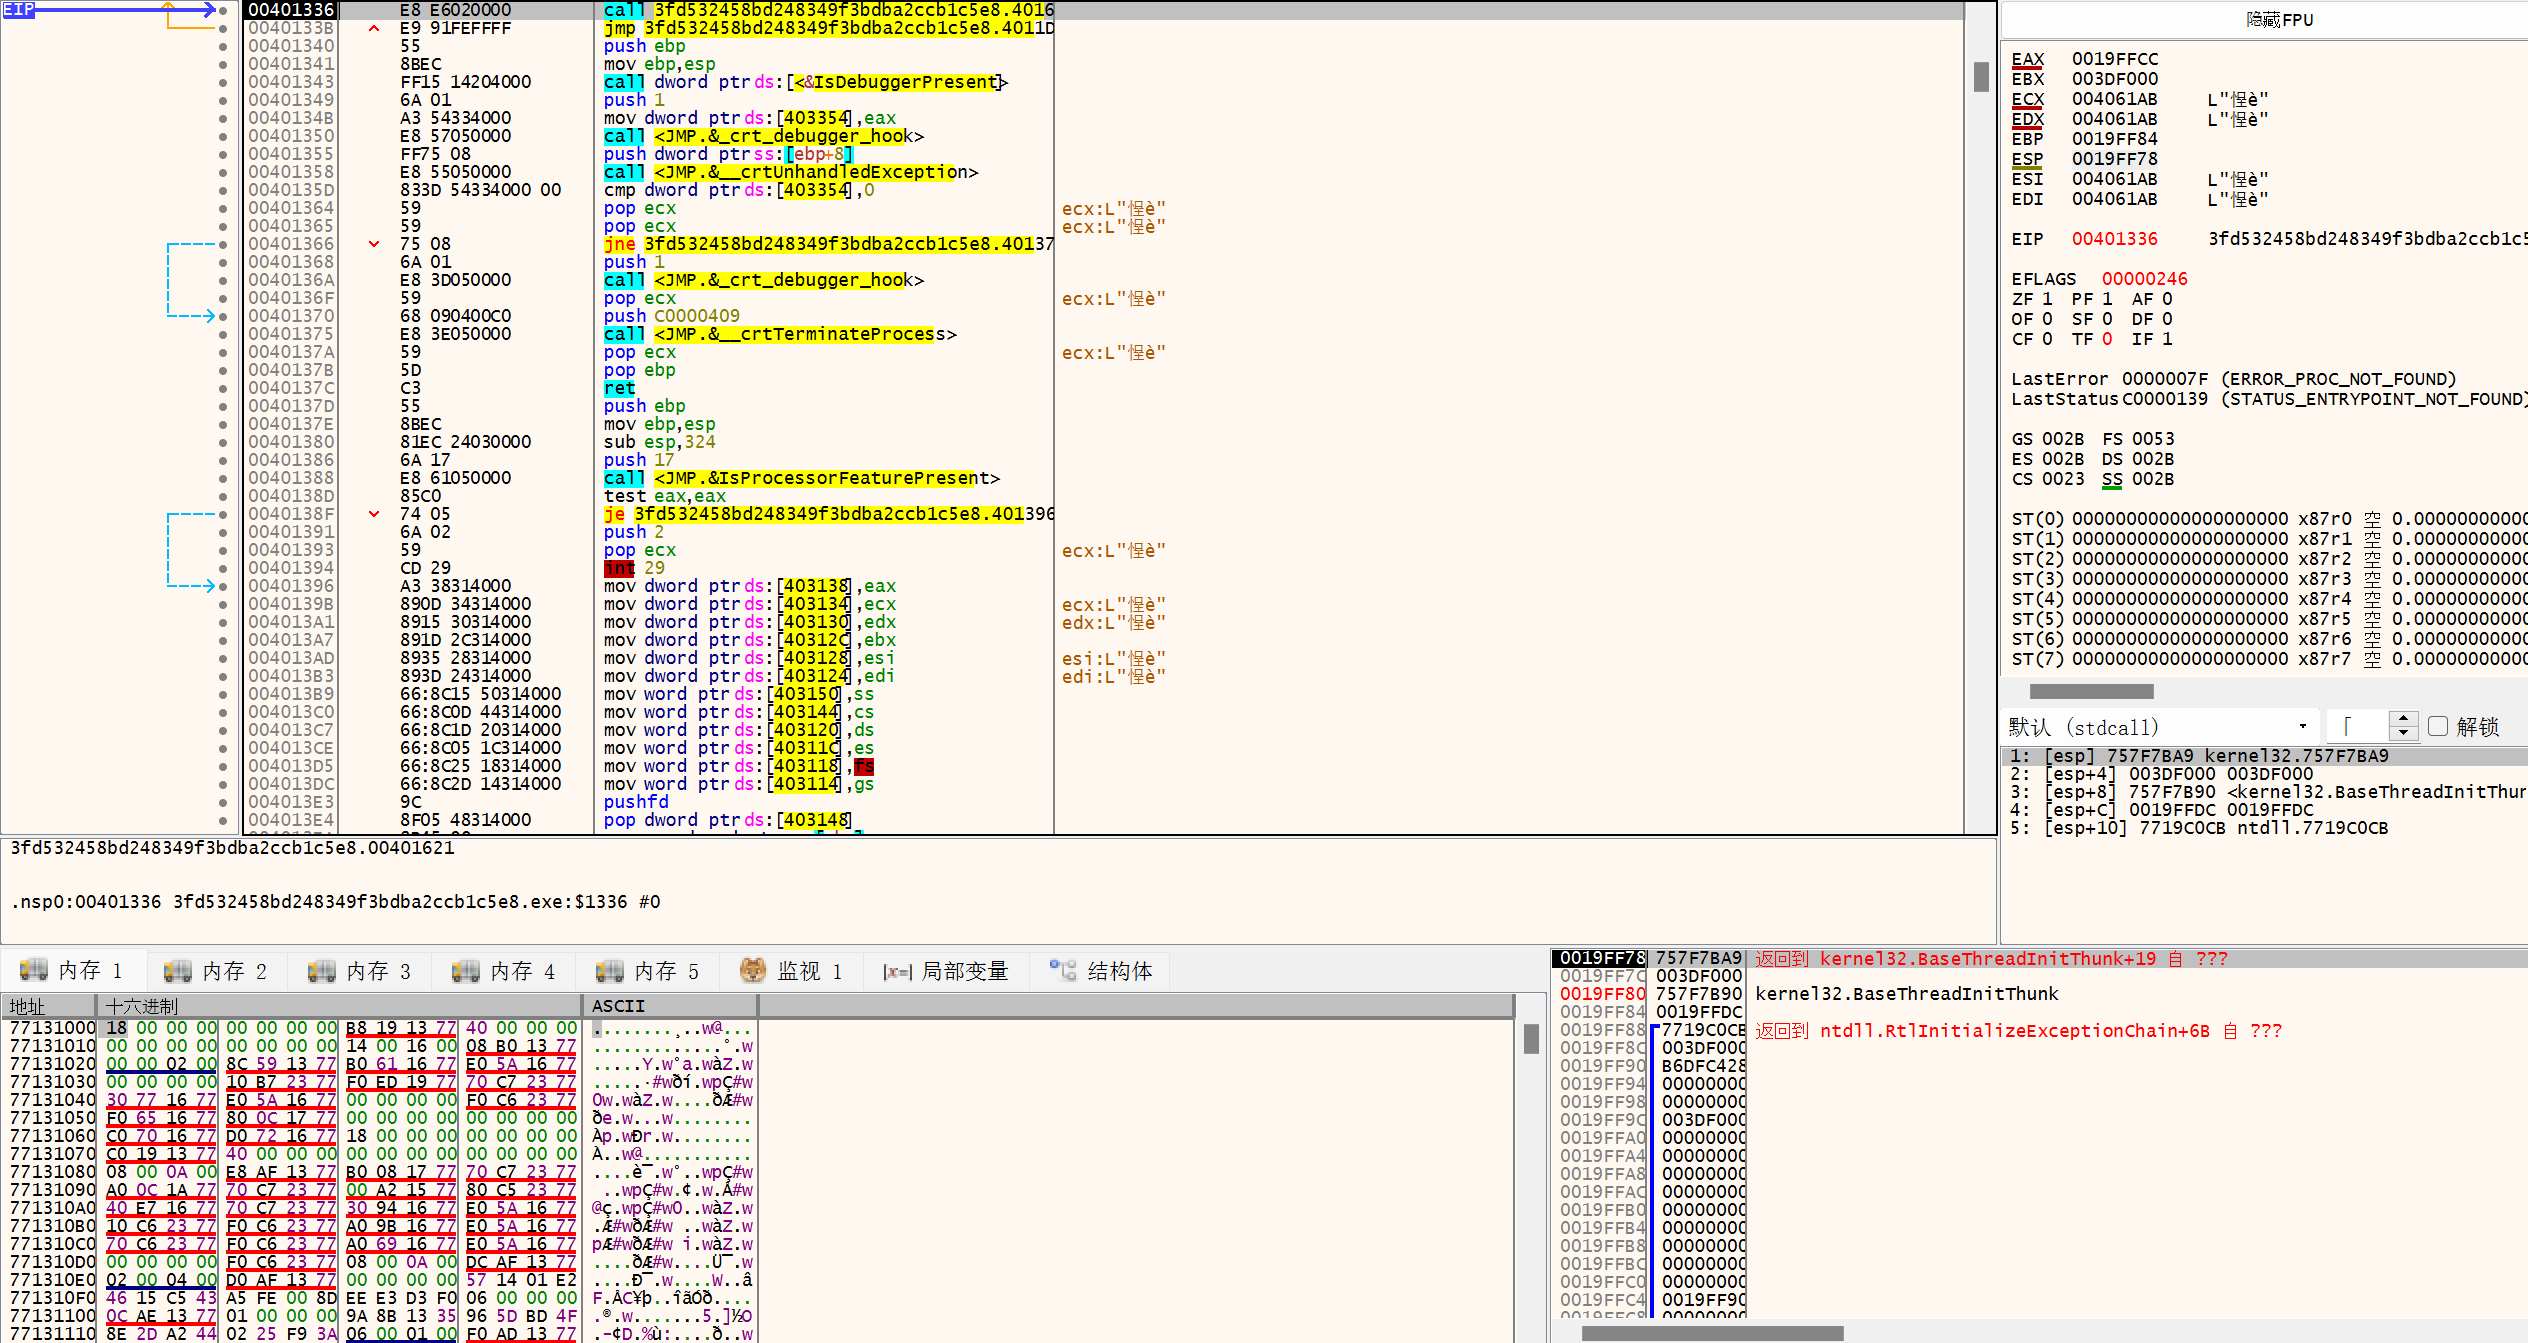The height and width of the screenshot is (1343, 2528).
Task: Toggle breakpoint dot at address 00401358
Action: tap(223, 172)
